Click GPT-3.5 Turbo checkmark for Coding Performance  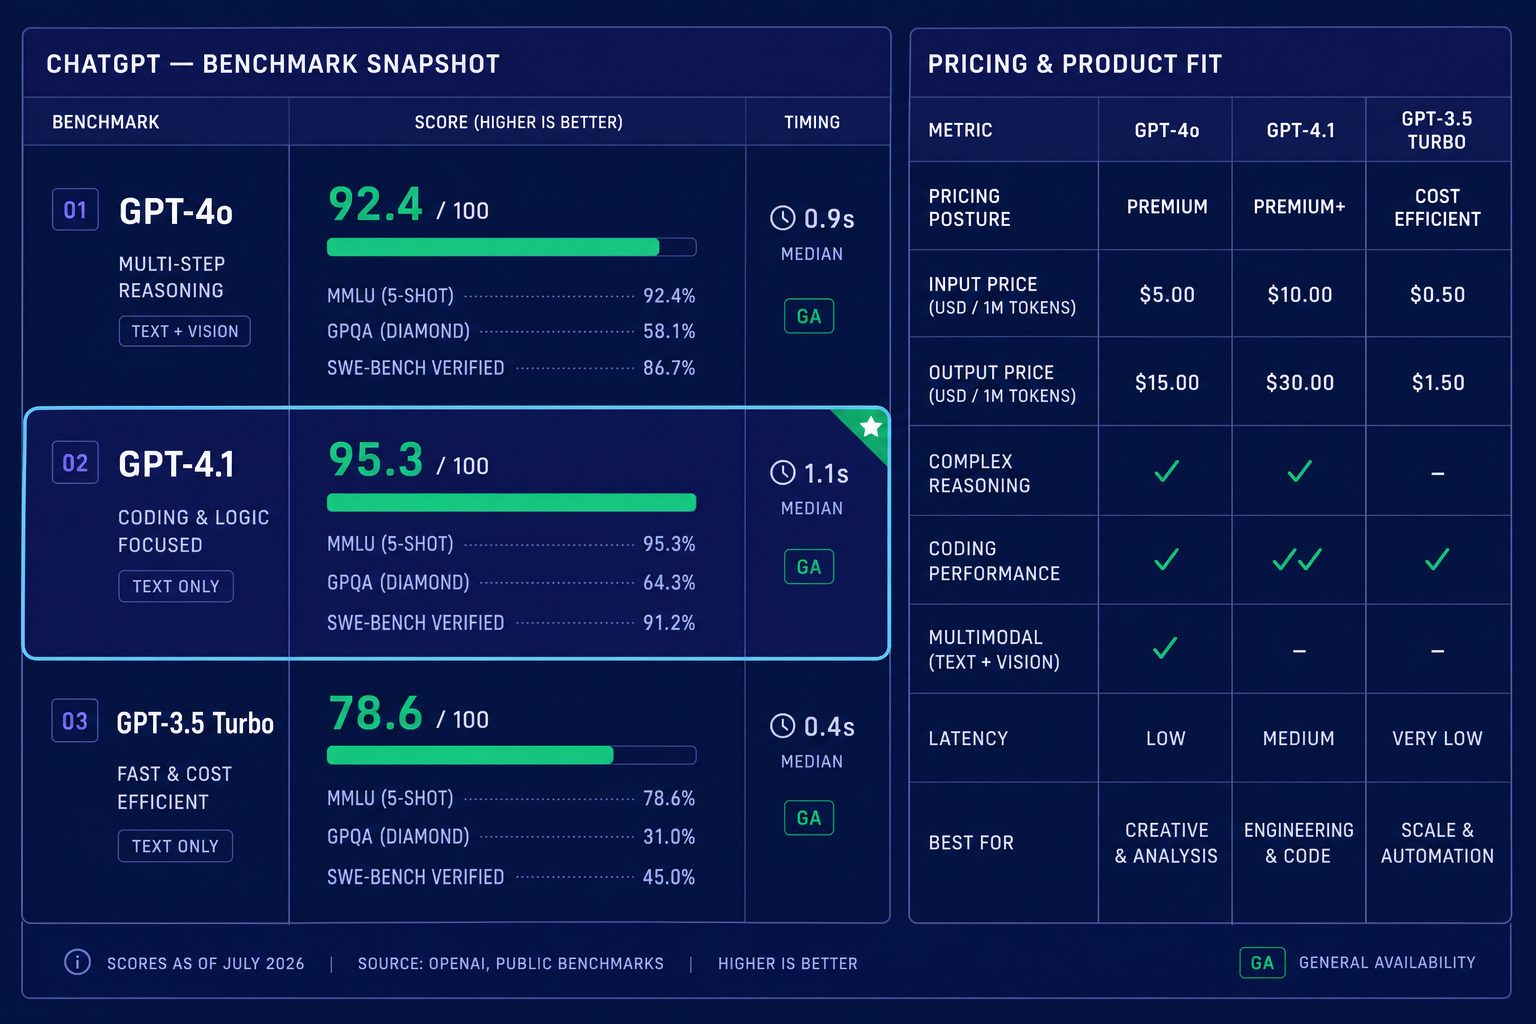[x=1437, y=560]
